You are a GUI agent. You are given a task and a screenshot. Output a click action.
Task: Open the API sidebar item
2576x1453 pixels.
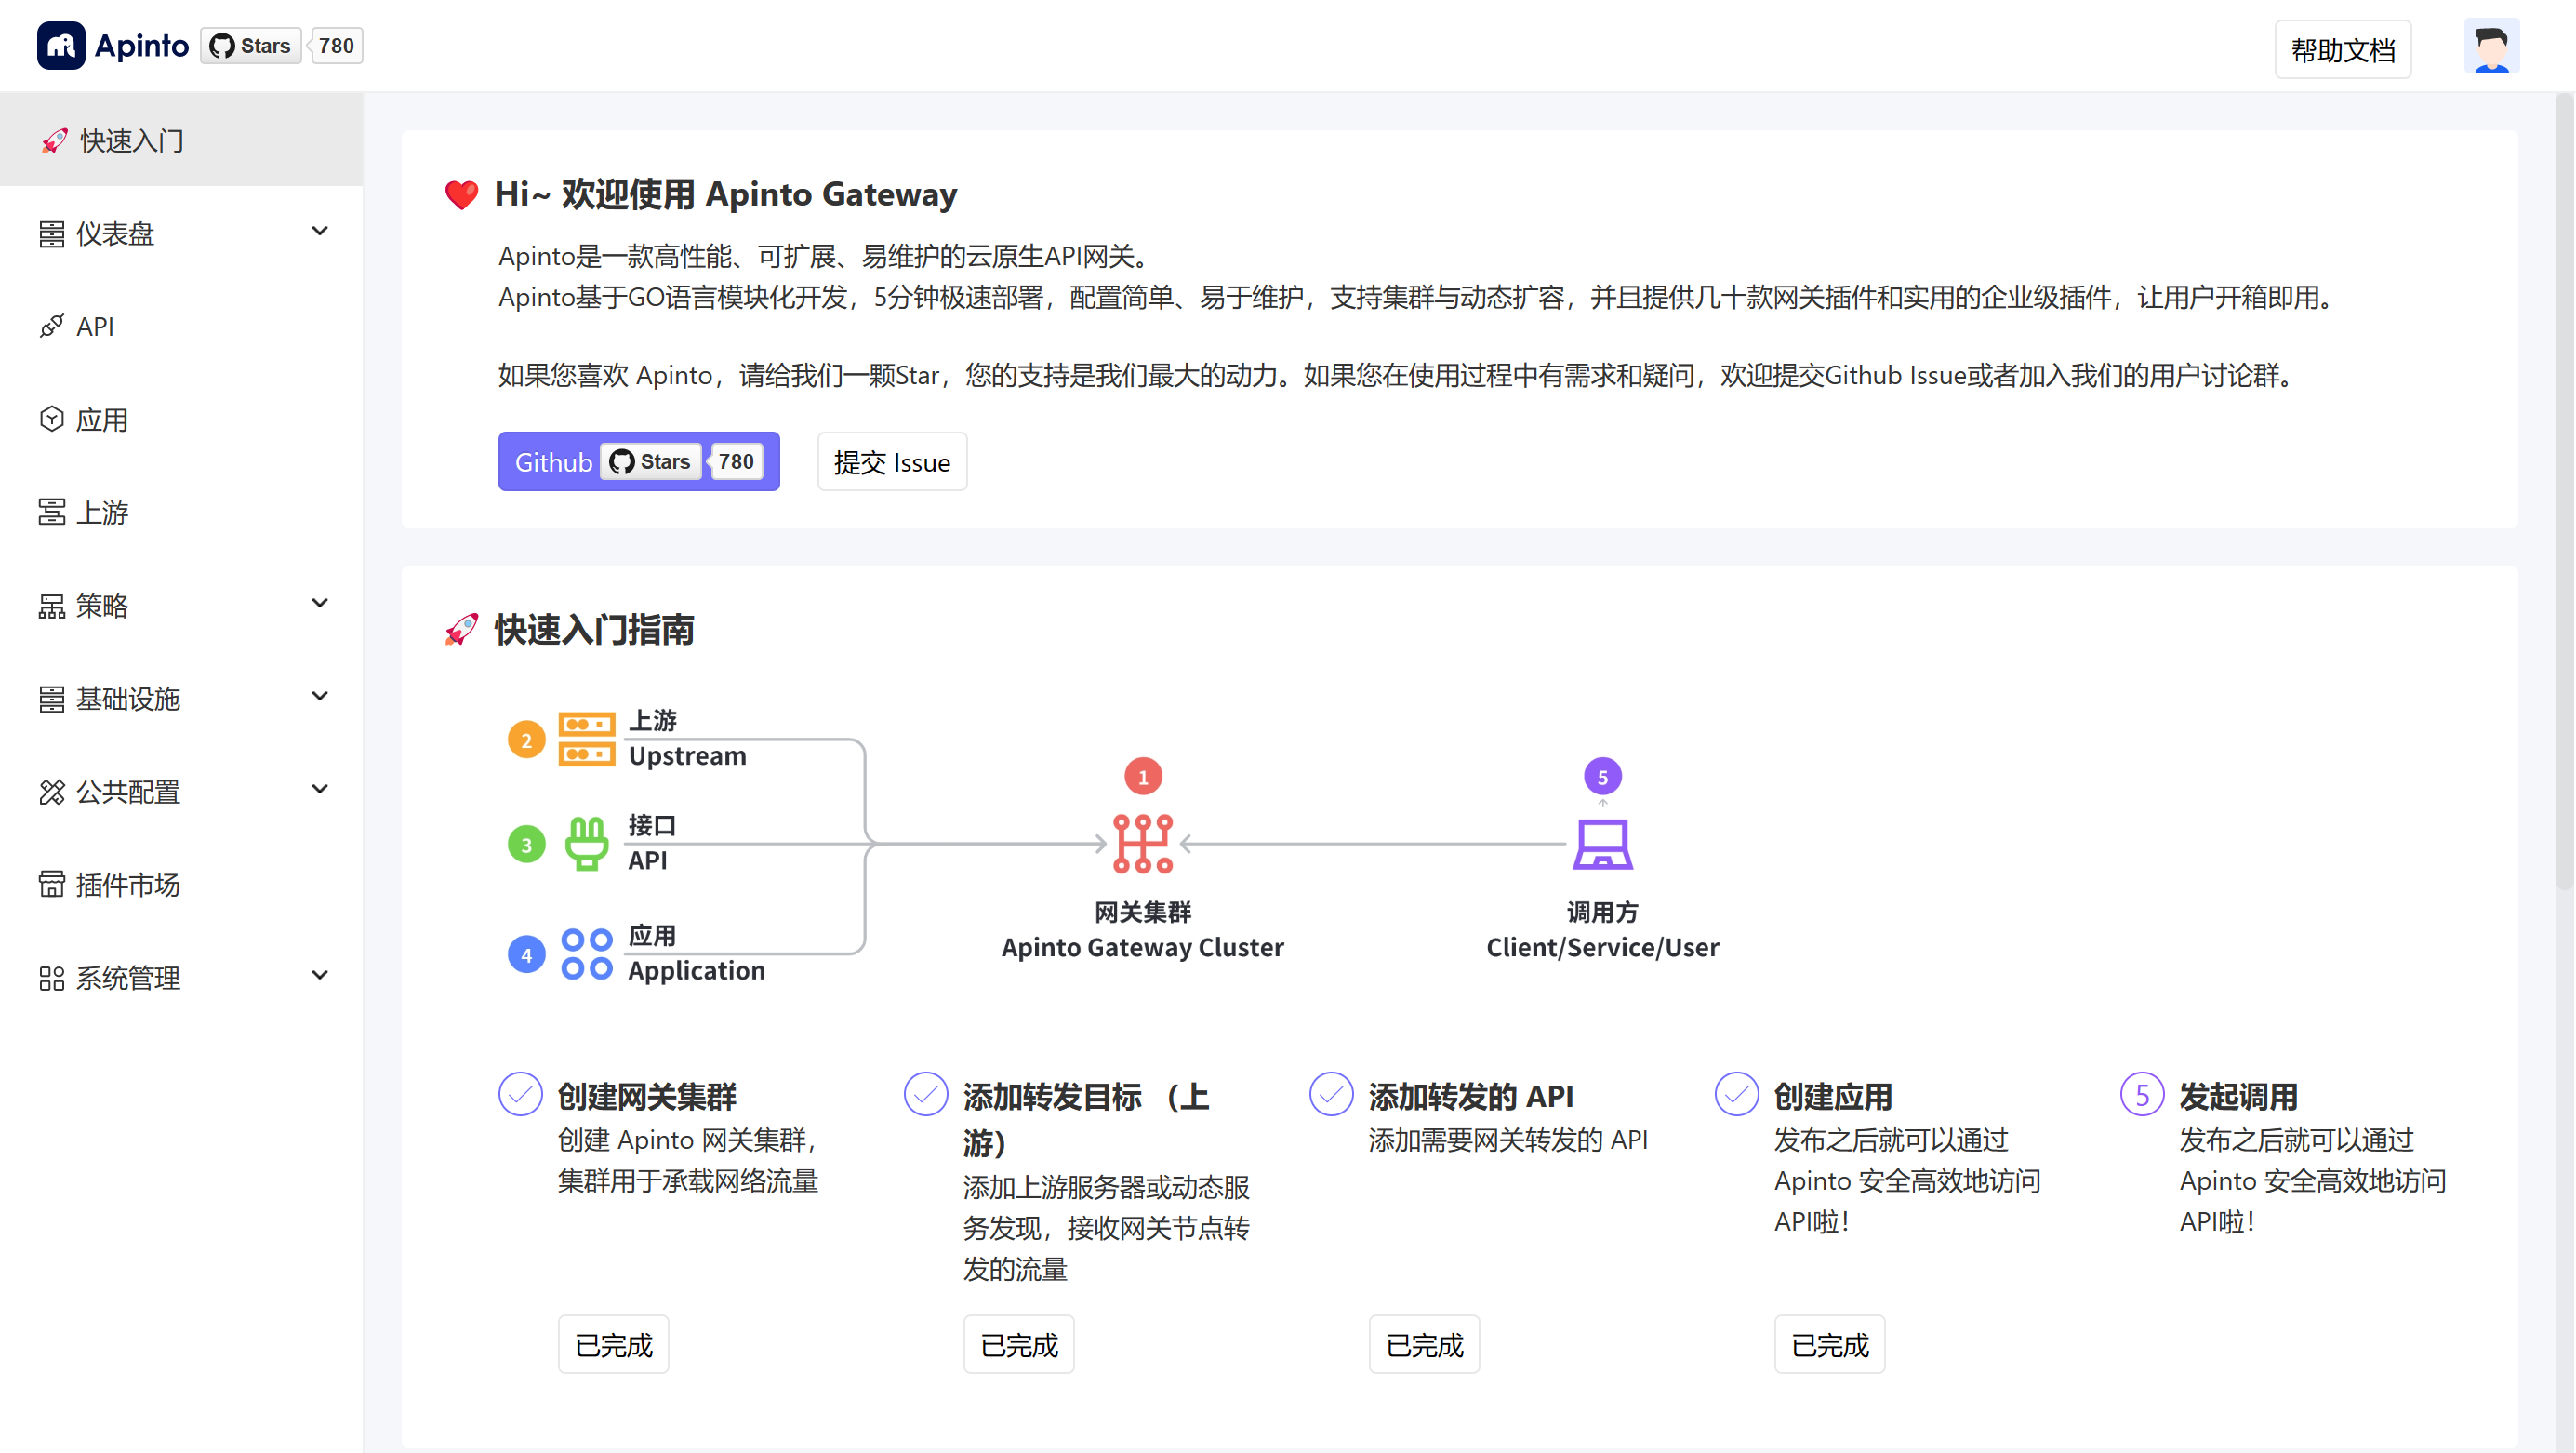(x=181, y=326)
